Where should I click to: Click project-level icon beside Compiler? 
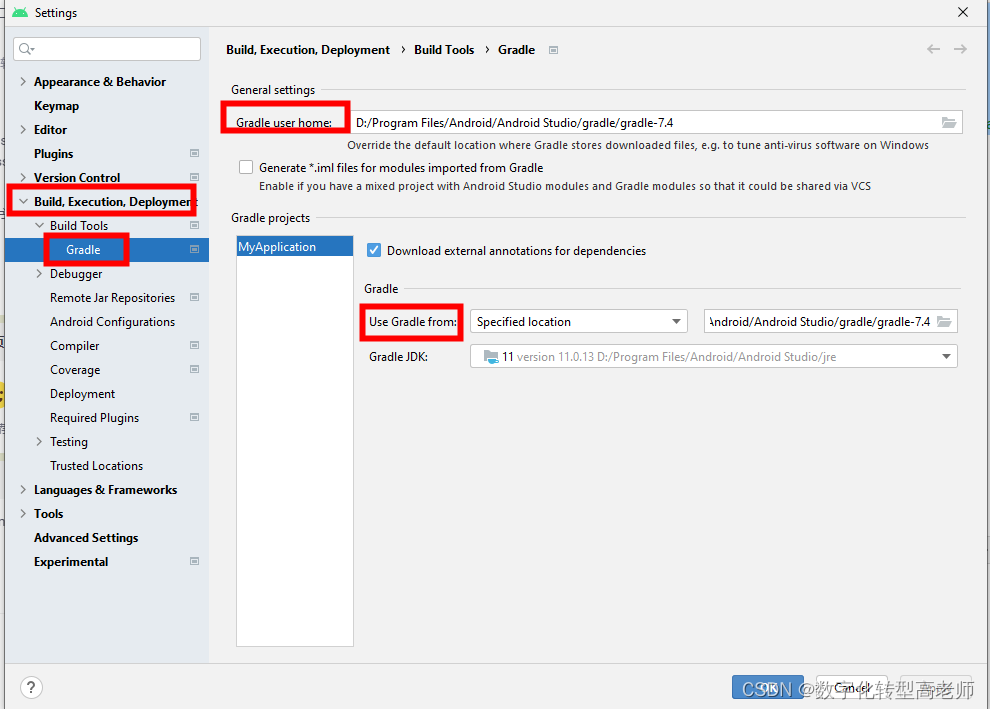(x=194, y=345)
